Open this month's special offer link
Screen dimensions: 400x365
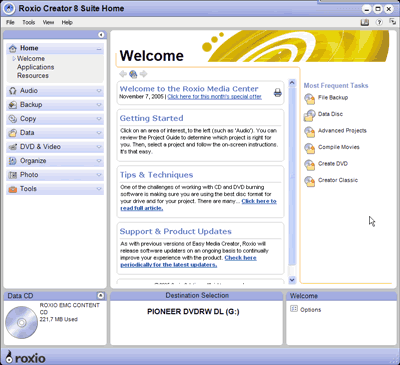214,97
